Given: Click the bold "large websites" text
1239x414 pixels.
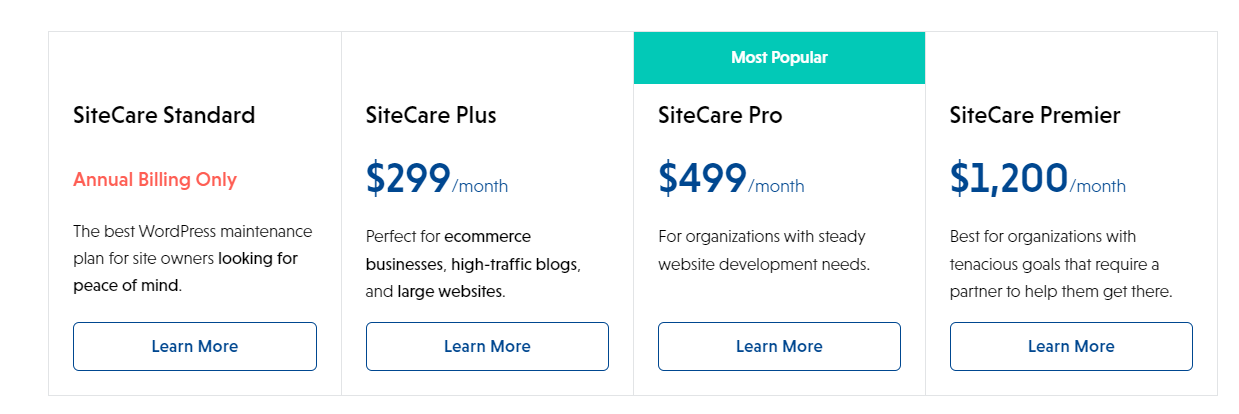Looking at the screenshot, I should [450, 292].
